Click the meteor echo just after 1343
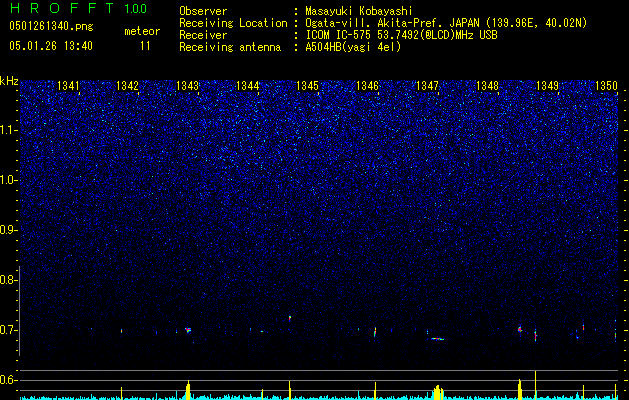The height and width of the screenshot is (400, 629). click(188, 330)
